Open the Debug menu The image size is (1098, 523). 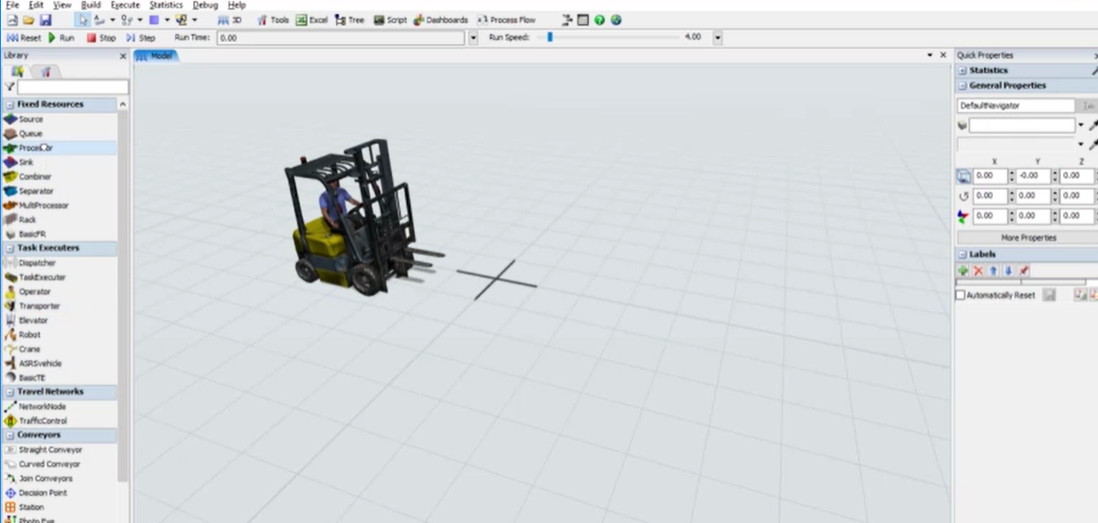coord(205,5)
